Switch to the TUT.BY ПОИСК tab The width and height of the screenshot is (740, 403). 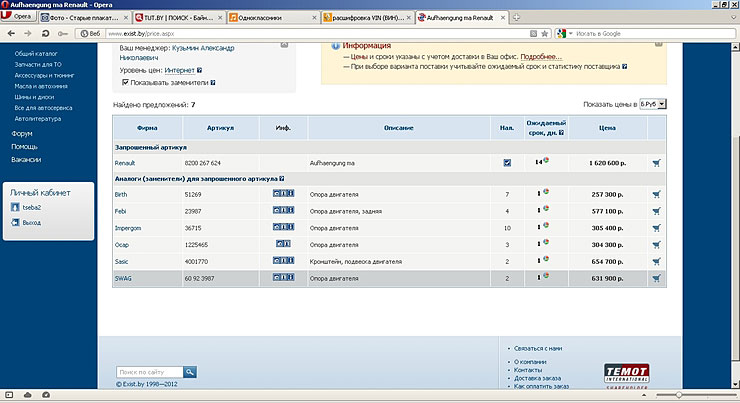click(178, 17)
